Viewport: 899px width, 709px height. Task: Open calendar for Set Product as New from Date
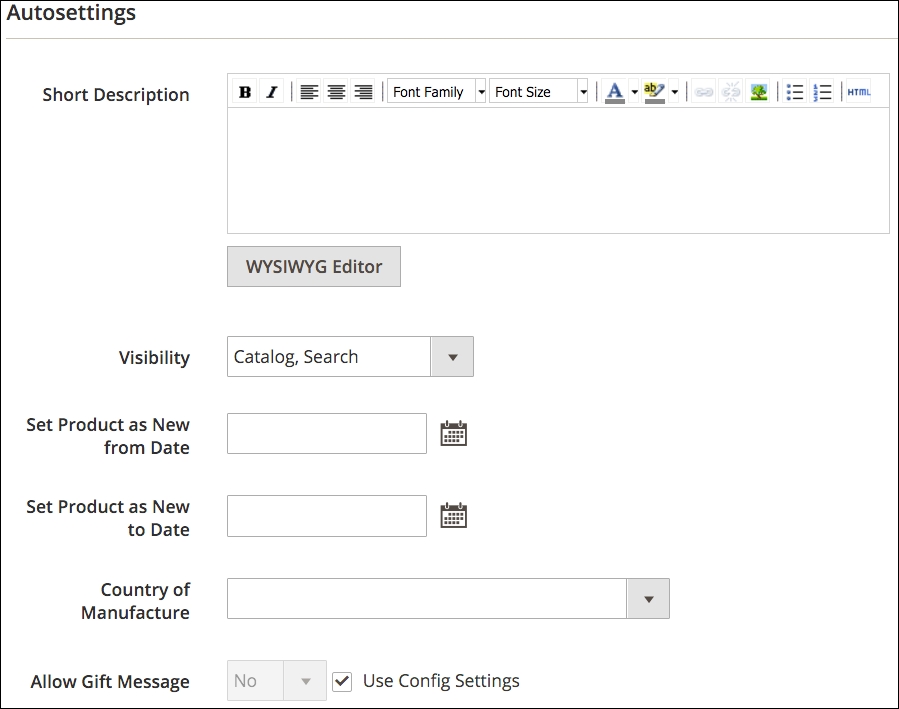[x=453, y=432]
